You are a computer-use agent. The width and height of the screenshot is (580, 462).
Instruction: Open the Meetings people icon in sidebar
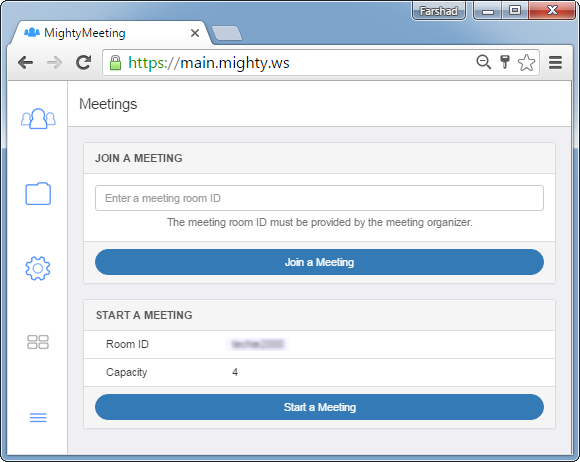[x=38, y=118]
